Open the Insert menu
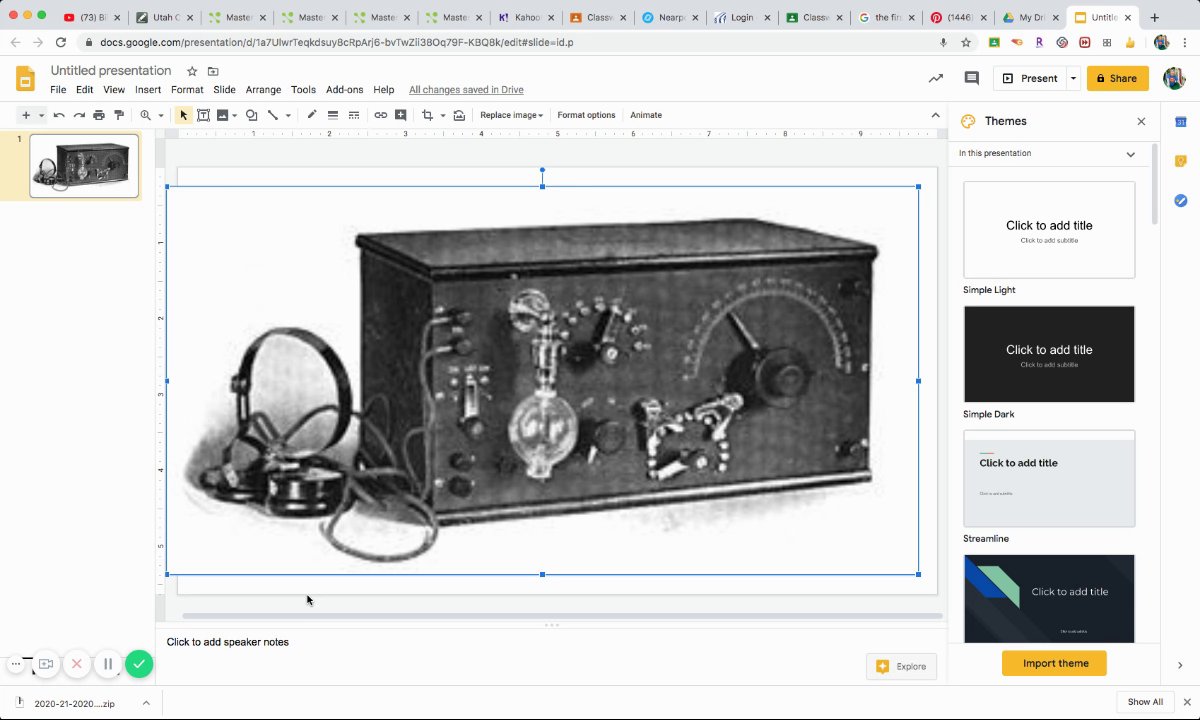Image resolution: width=1200 pixels, height=720 pixels. coord(148,90)
